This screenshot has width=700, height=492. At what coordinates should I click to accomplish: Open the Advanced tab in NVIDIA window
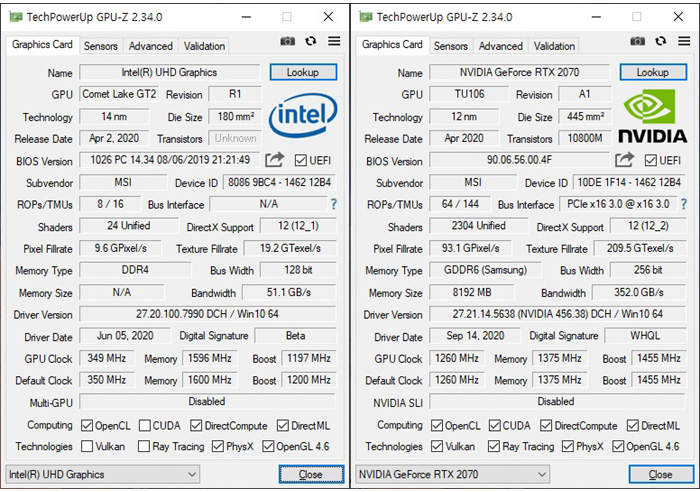[500, 46]
